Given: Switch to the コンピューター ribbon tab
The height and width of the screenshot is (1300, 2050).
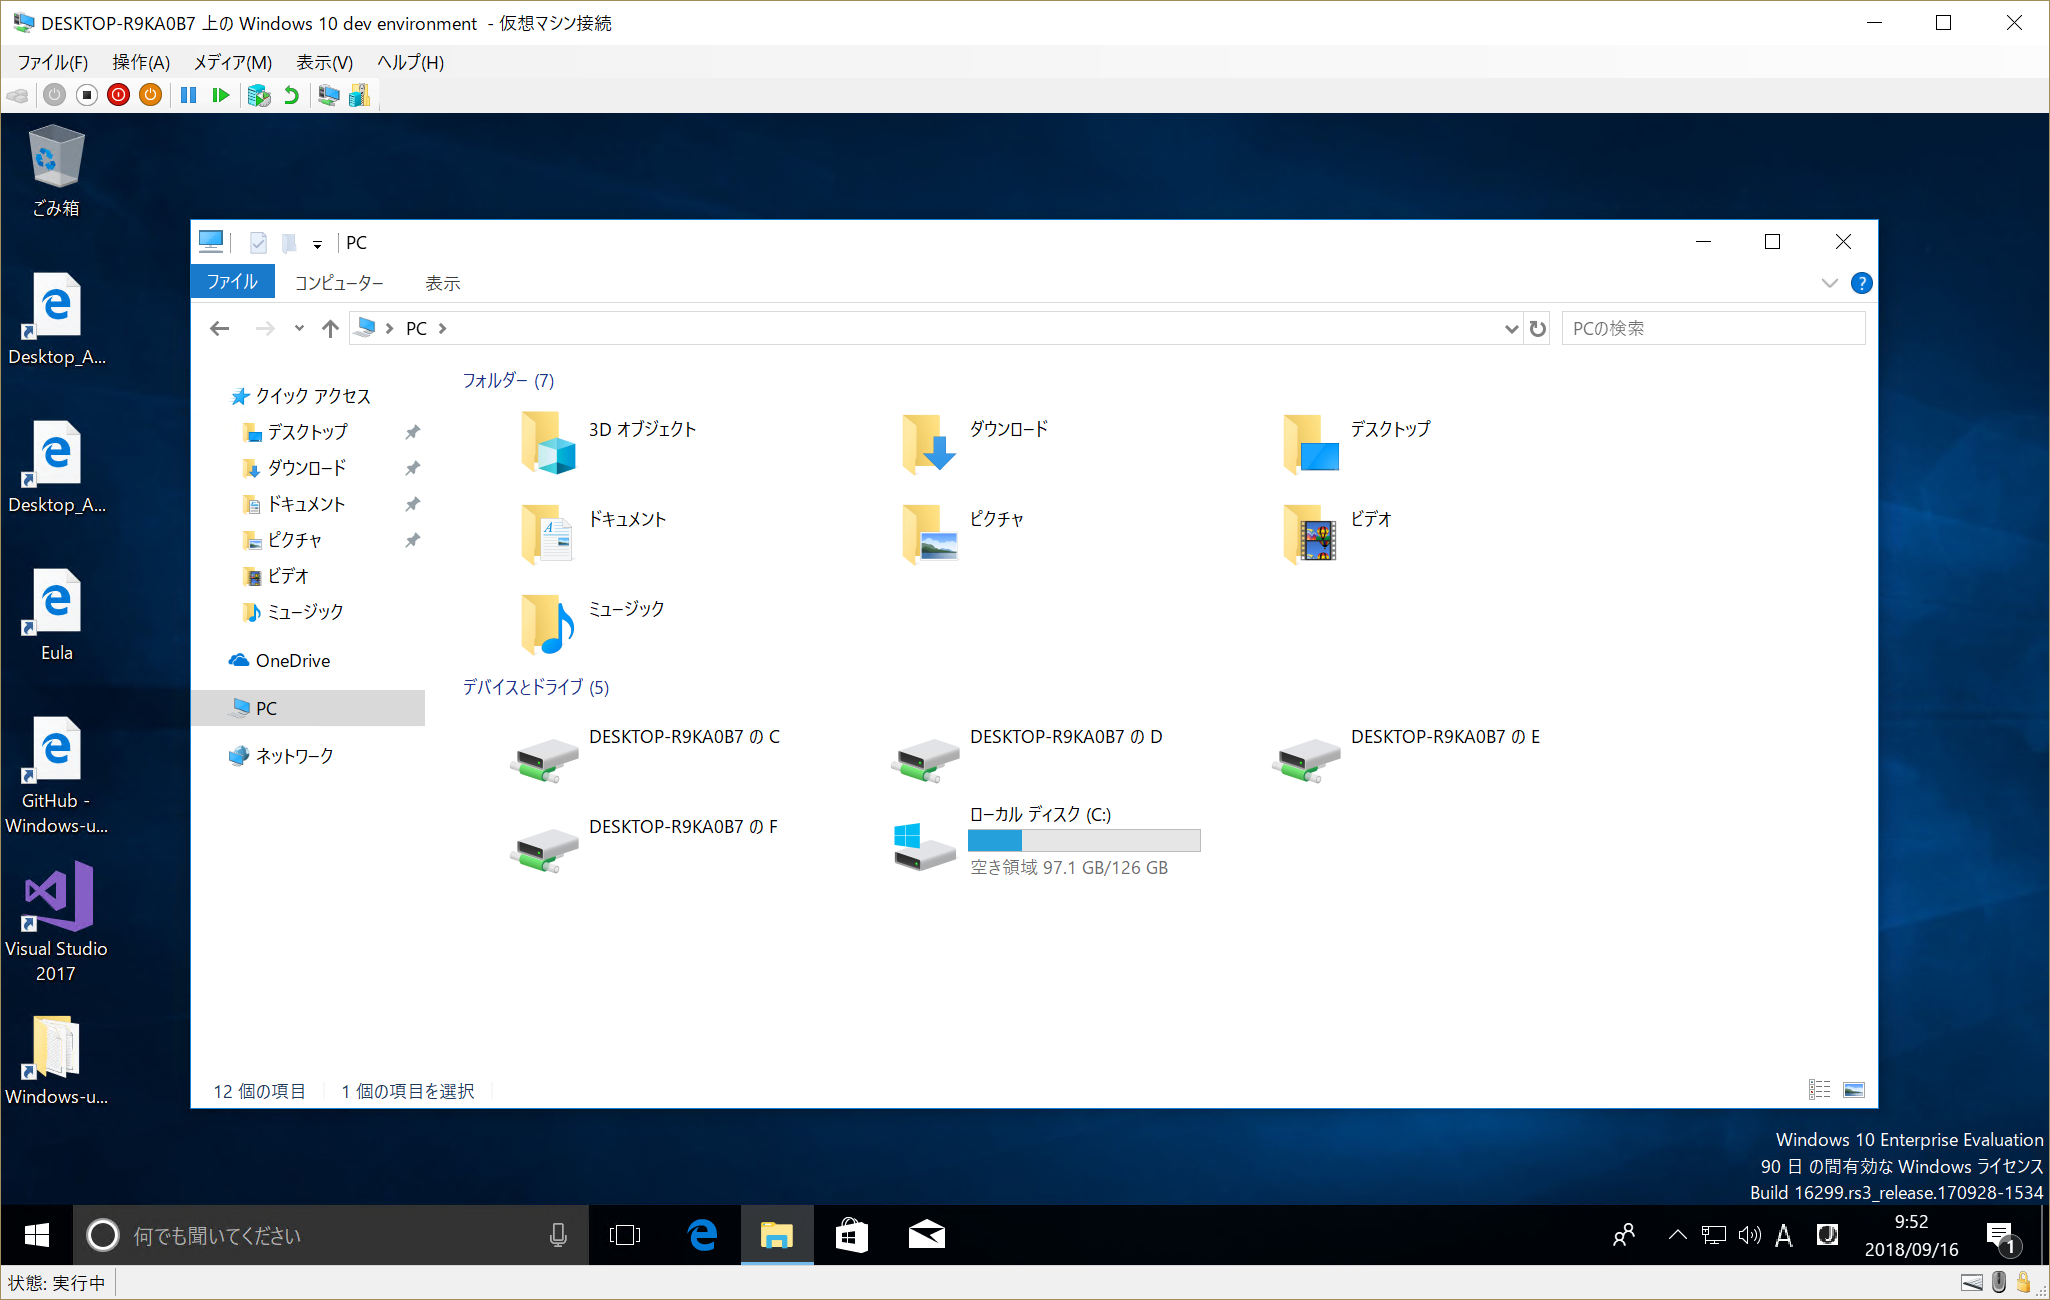Looking at the screenshot, I should (x=339, y=283).
